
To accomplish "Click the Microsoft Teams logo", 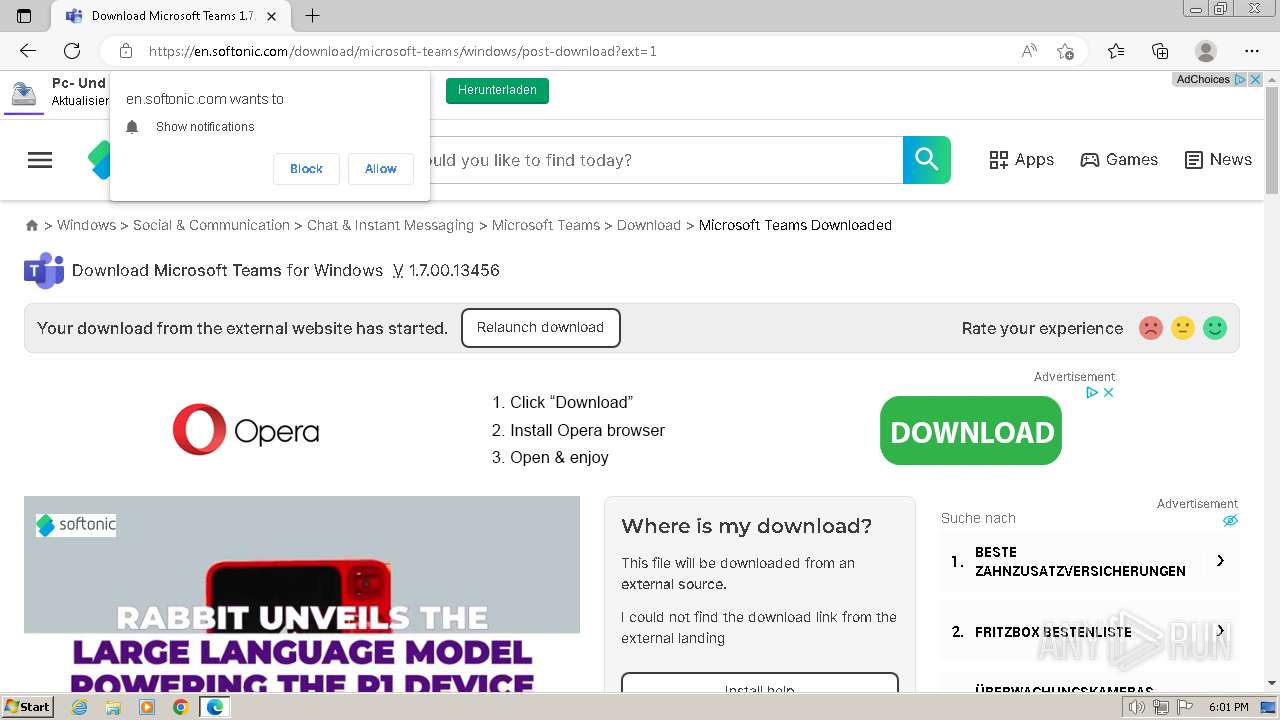I will pos(44,270).
